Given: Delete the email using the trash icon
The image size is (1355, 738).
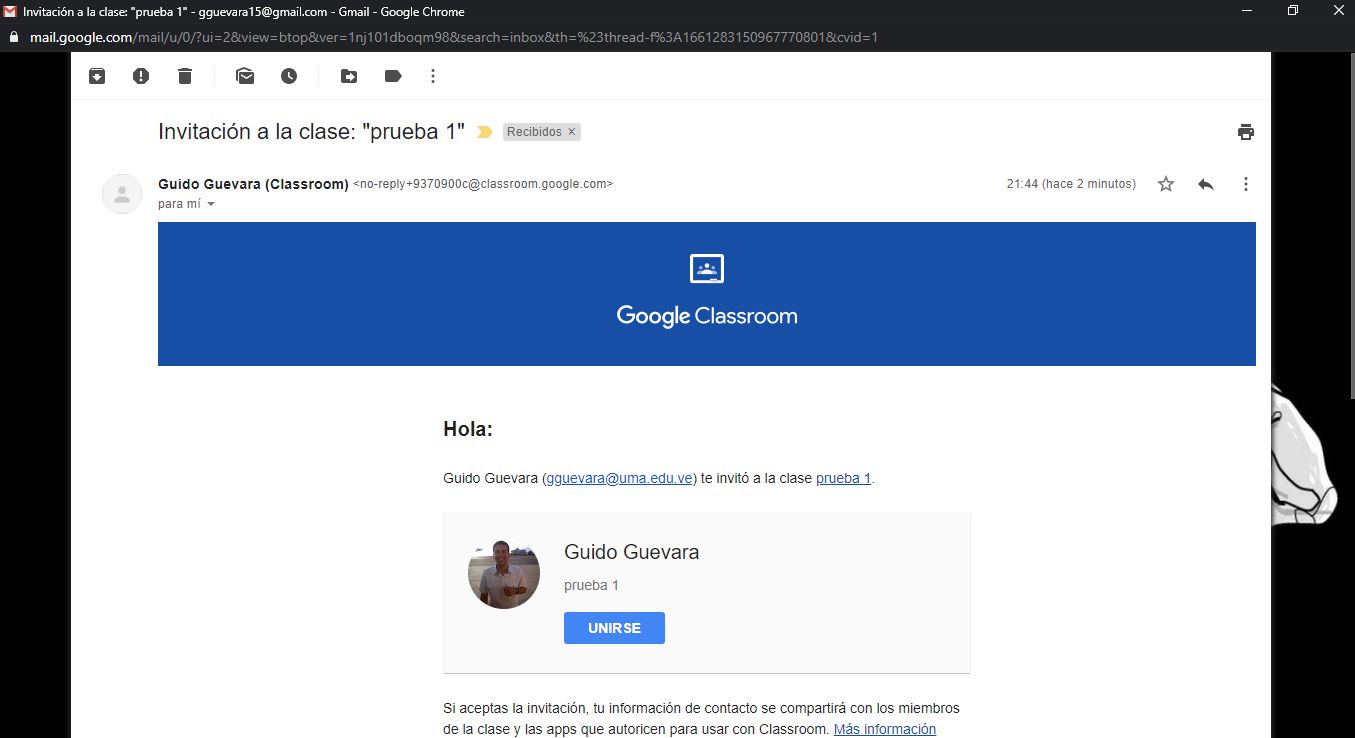Looking at the screenshot, I should pyautogui.click(x=184, y=75).
